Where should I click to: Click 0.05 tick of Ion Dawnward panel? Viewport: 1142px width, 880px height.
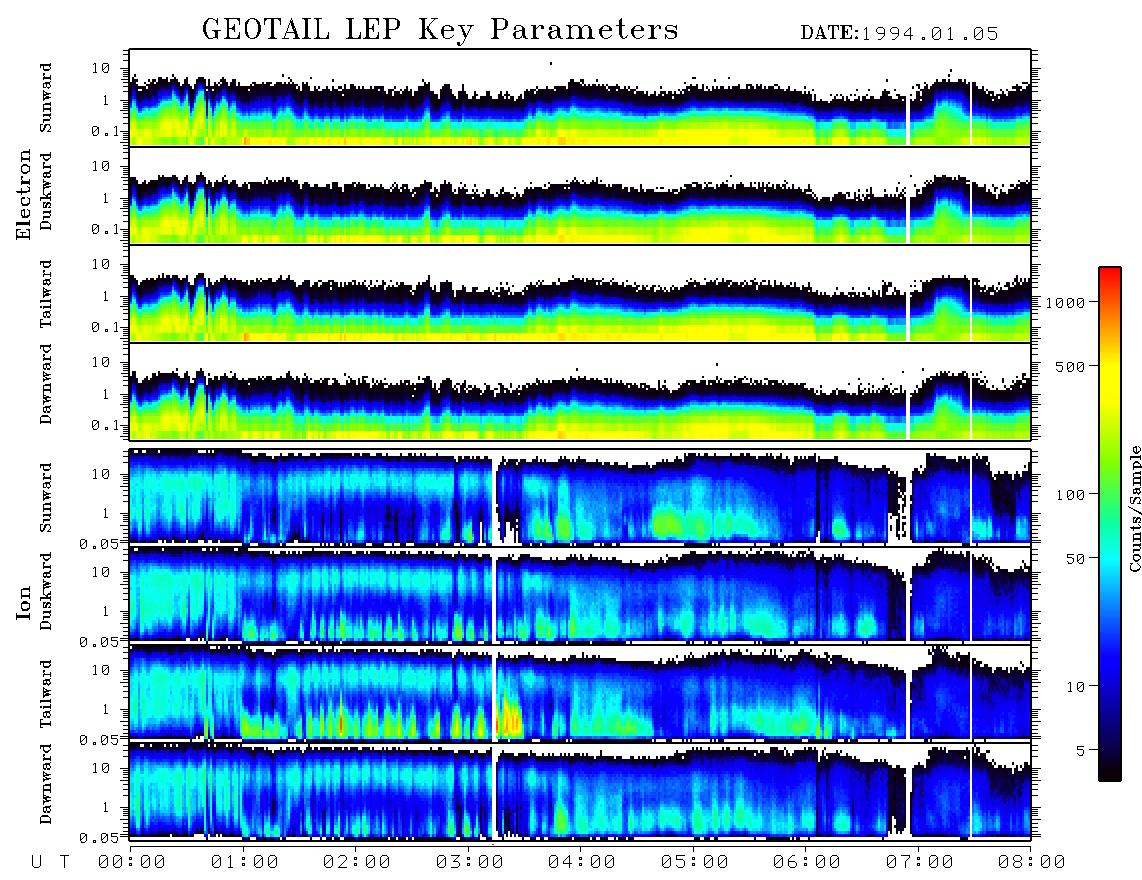click(x=99, y=838)
